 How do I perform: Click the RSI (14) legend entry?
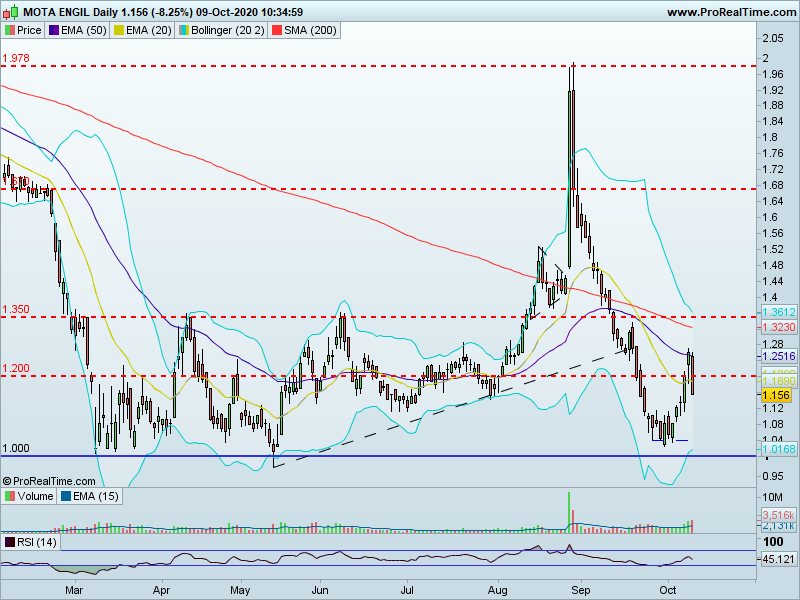pyautogui.click(x=31, y=542)
